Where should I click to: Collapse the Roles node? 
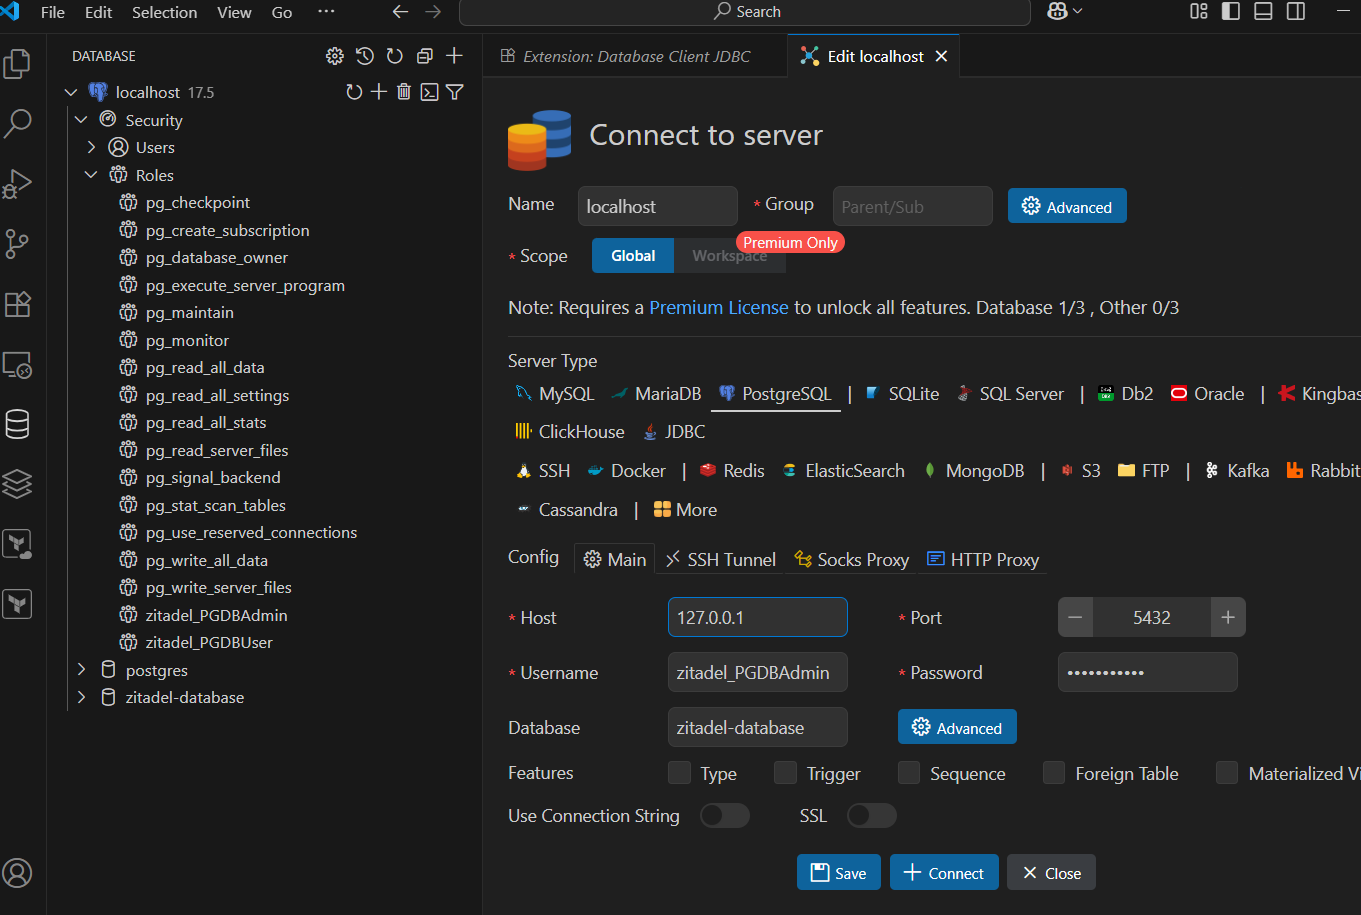[92, 175]
